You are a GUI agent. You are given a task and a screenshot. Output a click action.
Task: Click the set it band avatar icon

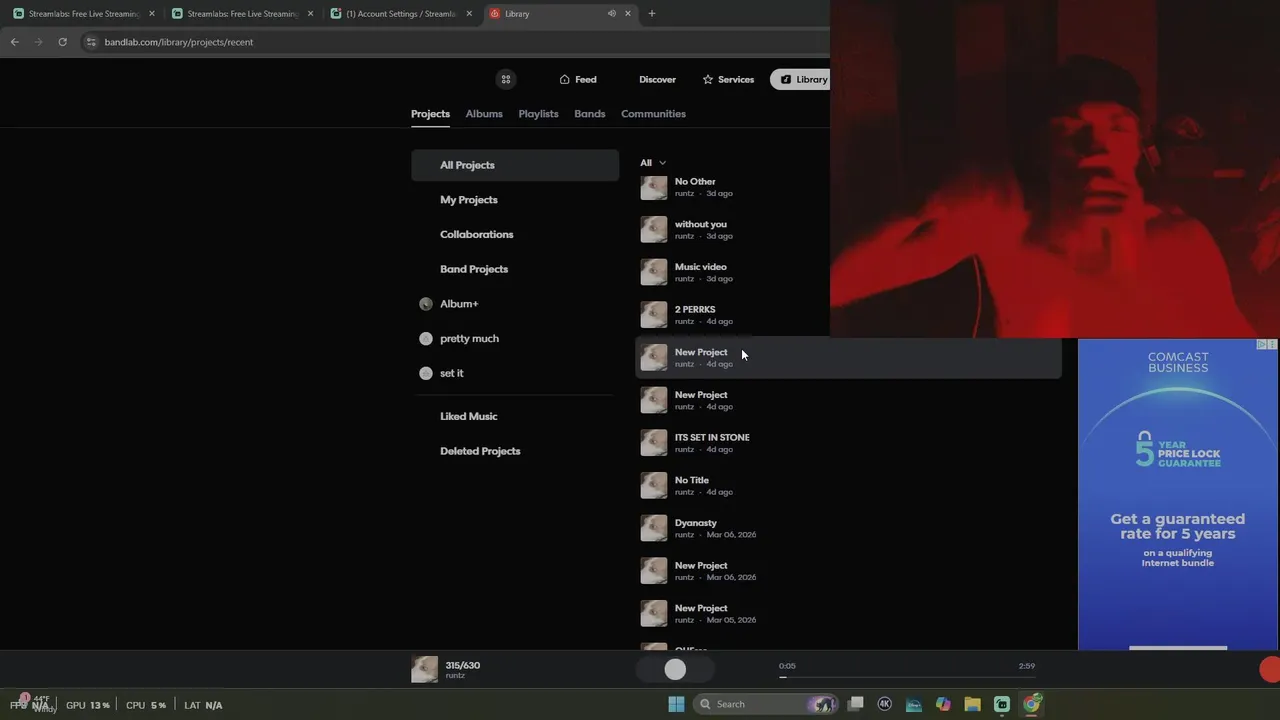coord(426,373)
